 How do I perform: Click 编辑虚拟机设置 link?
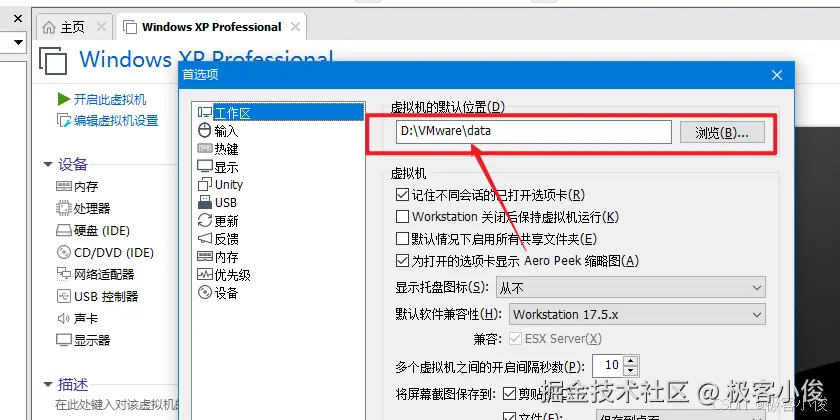(116, 121)
